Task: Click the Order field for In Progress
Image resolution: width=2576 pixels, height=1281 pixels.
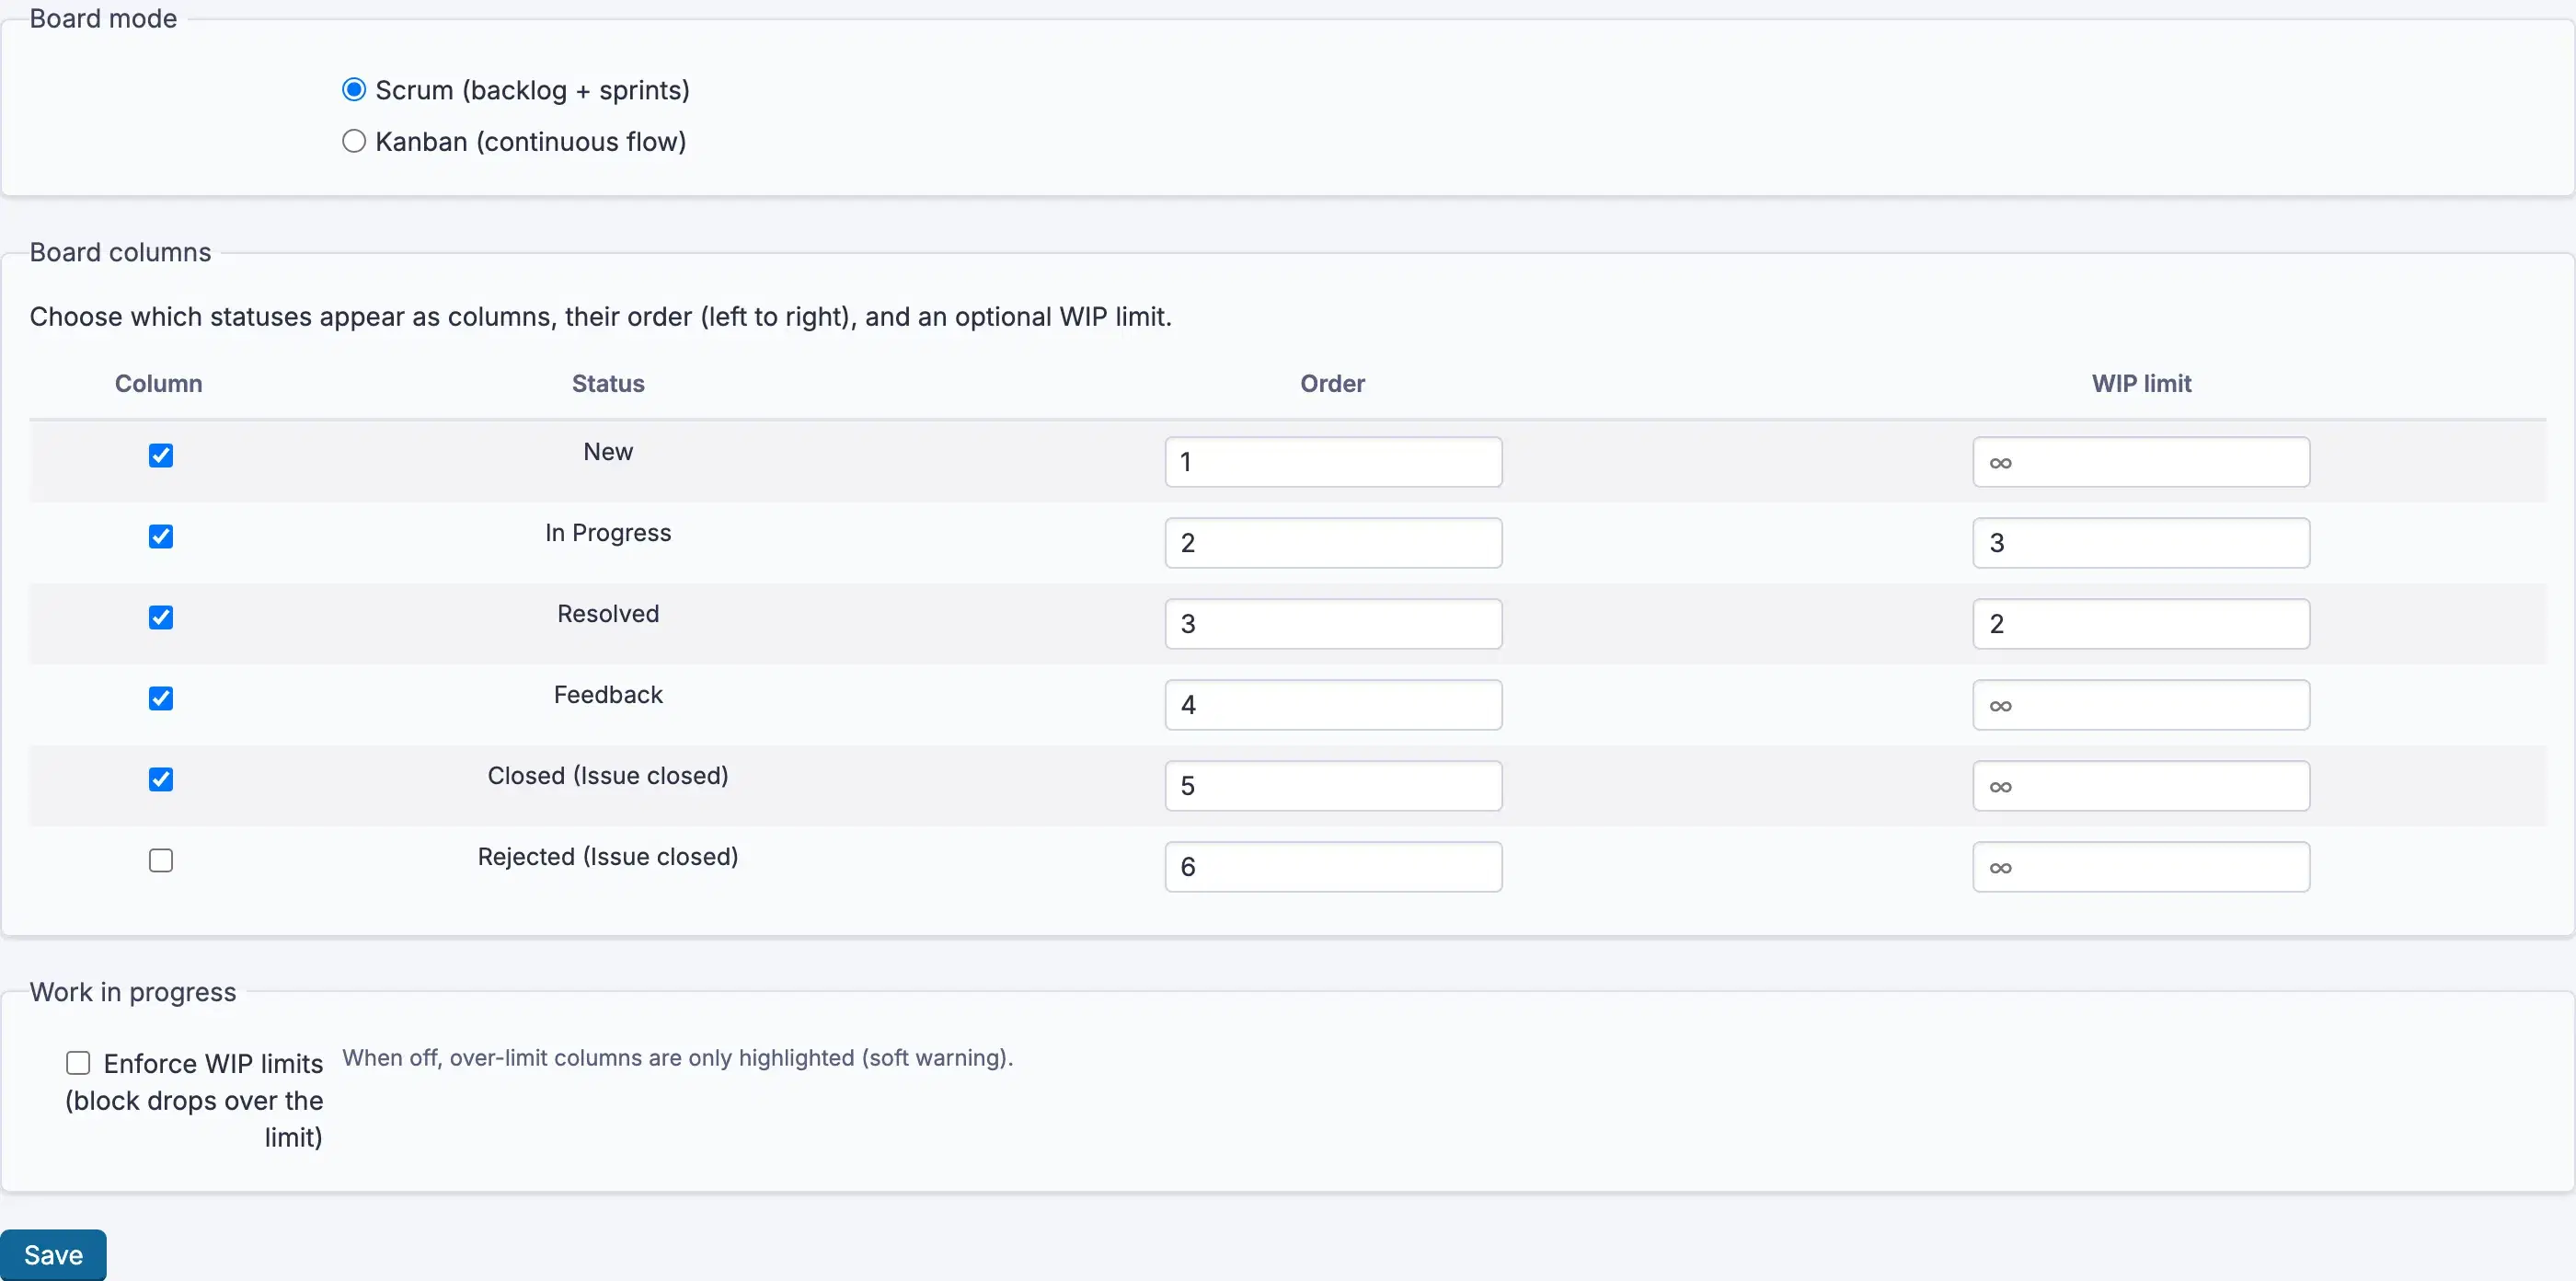Action: pos(1333,543)
